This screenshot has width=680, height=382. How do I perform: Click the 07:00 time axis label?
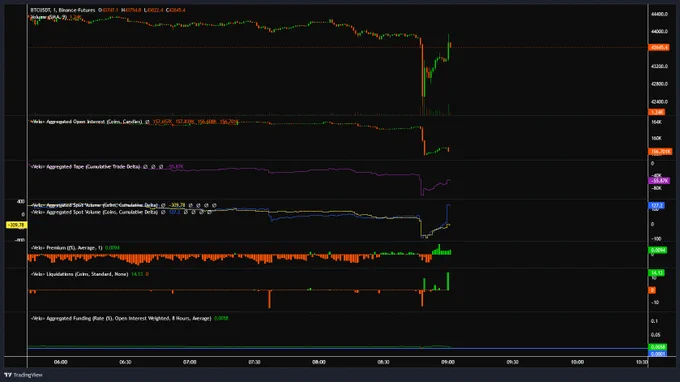(190, 362)
